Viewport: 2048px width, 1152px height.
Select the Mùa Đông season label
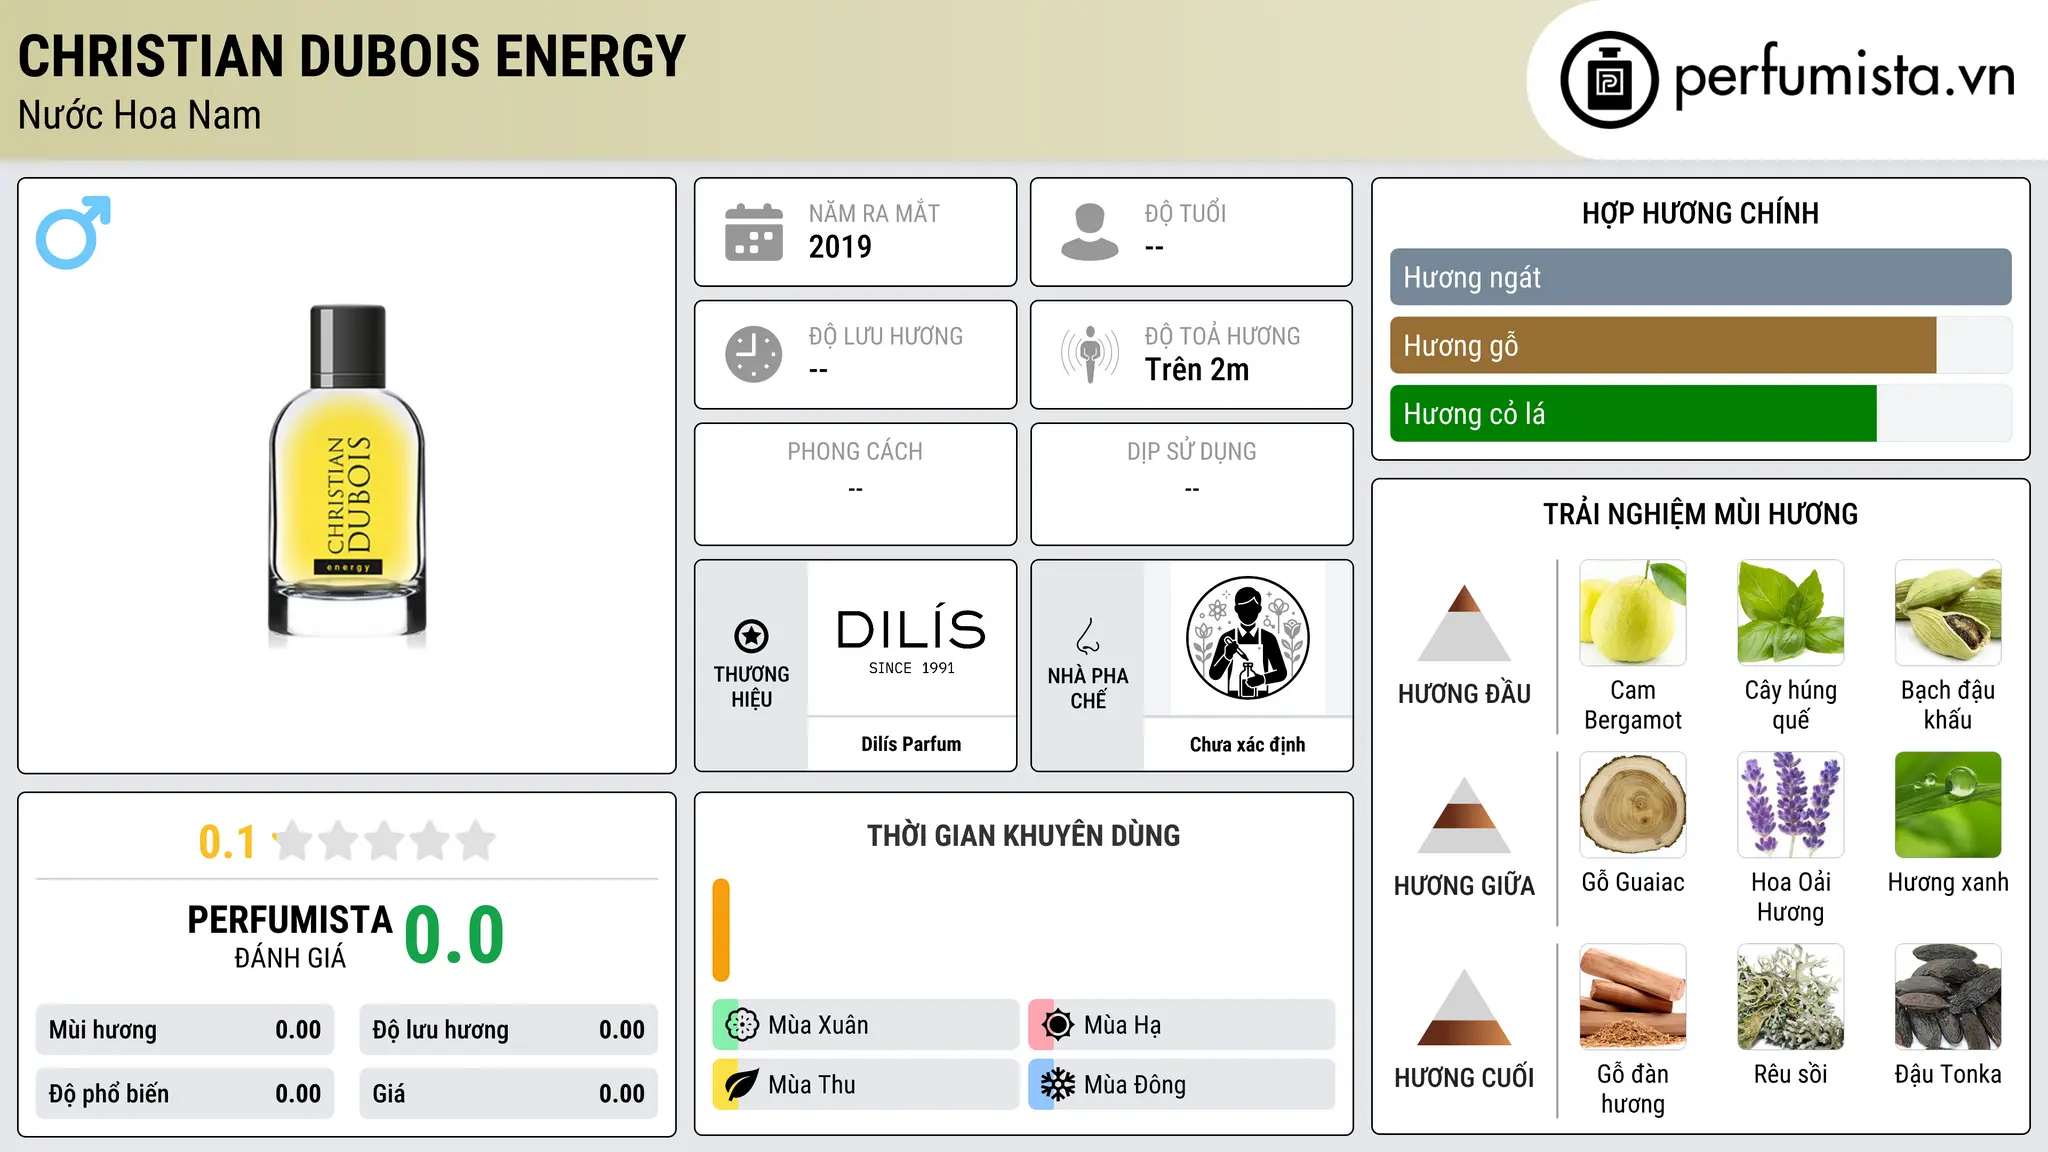(x=1135, y=1085)
